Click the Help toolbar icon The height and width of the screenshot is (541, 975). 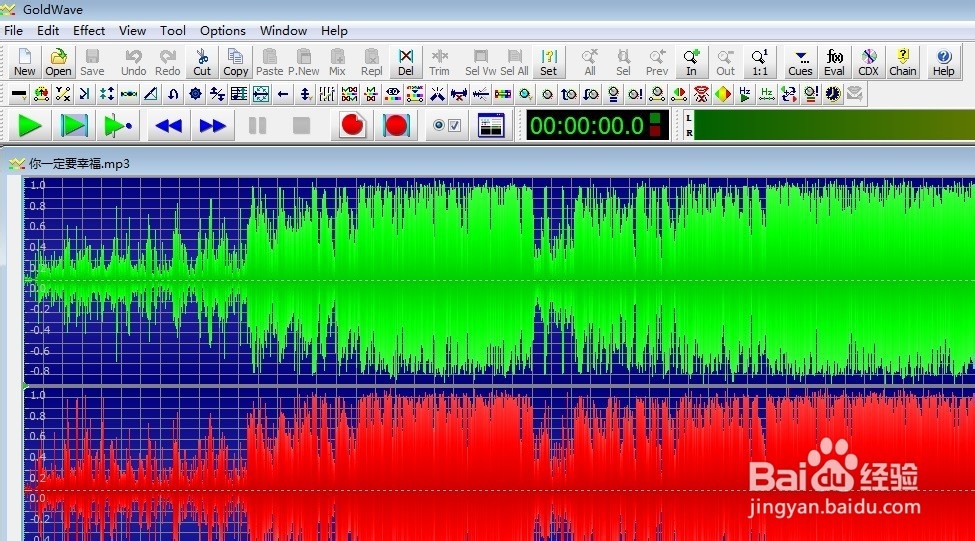[x=943, y=62]
